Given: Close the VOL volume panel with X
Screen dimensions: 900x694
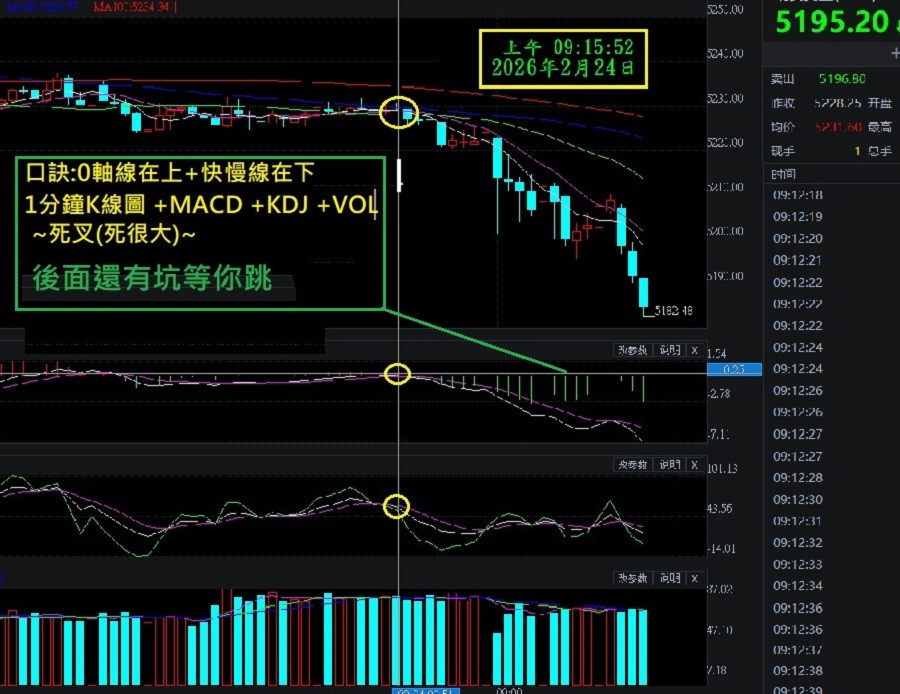Looking at the screenshot, I should (x=695, y=578).
